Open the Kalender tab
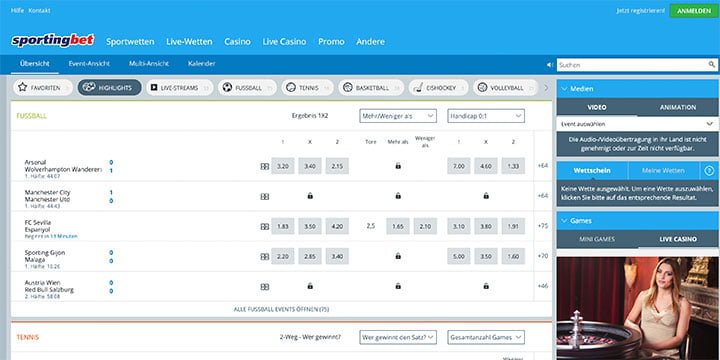 point(202,64)
